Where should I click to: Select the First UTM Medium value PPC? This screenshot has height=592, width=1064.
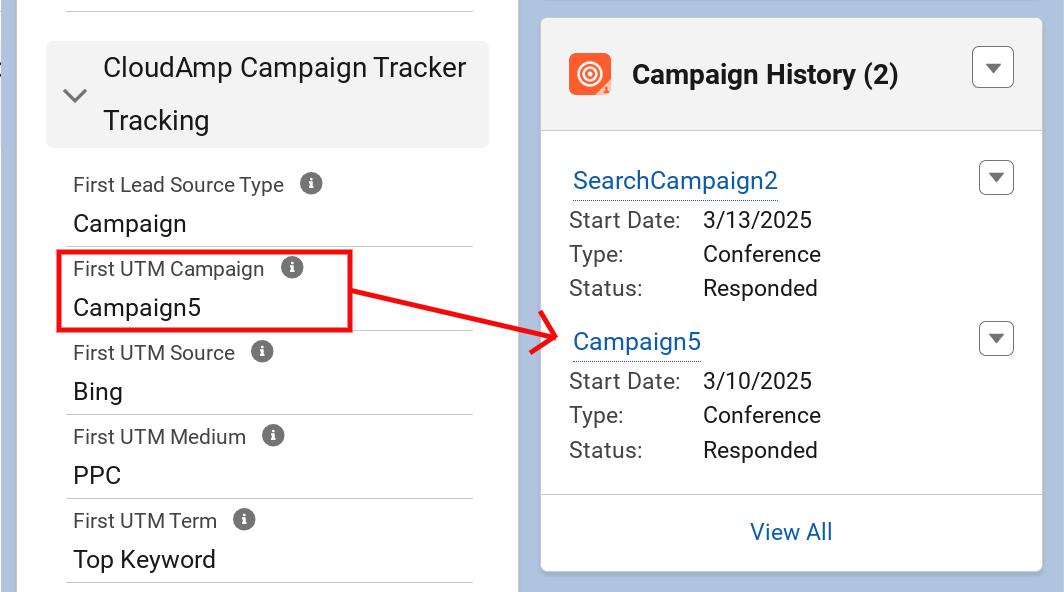[x=97, y=475]
